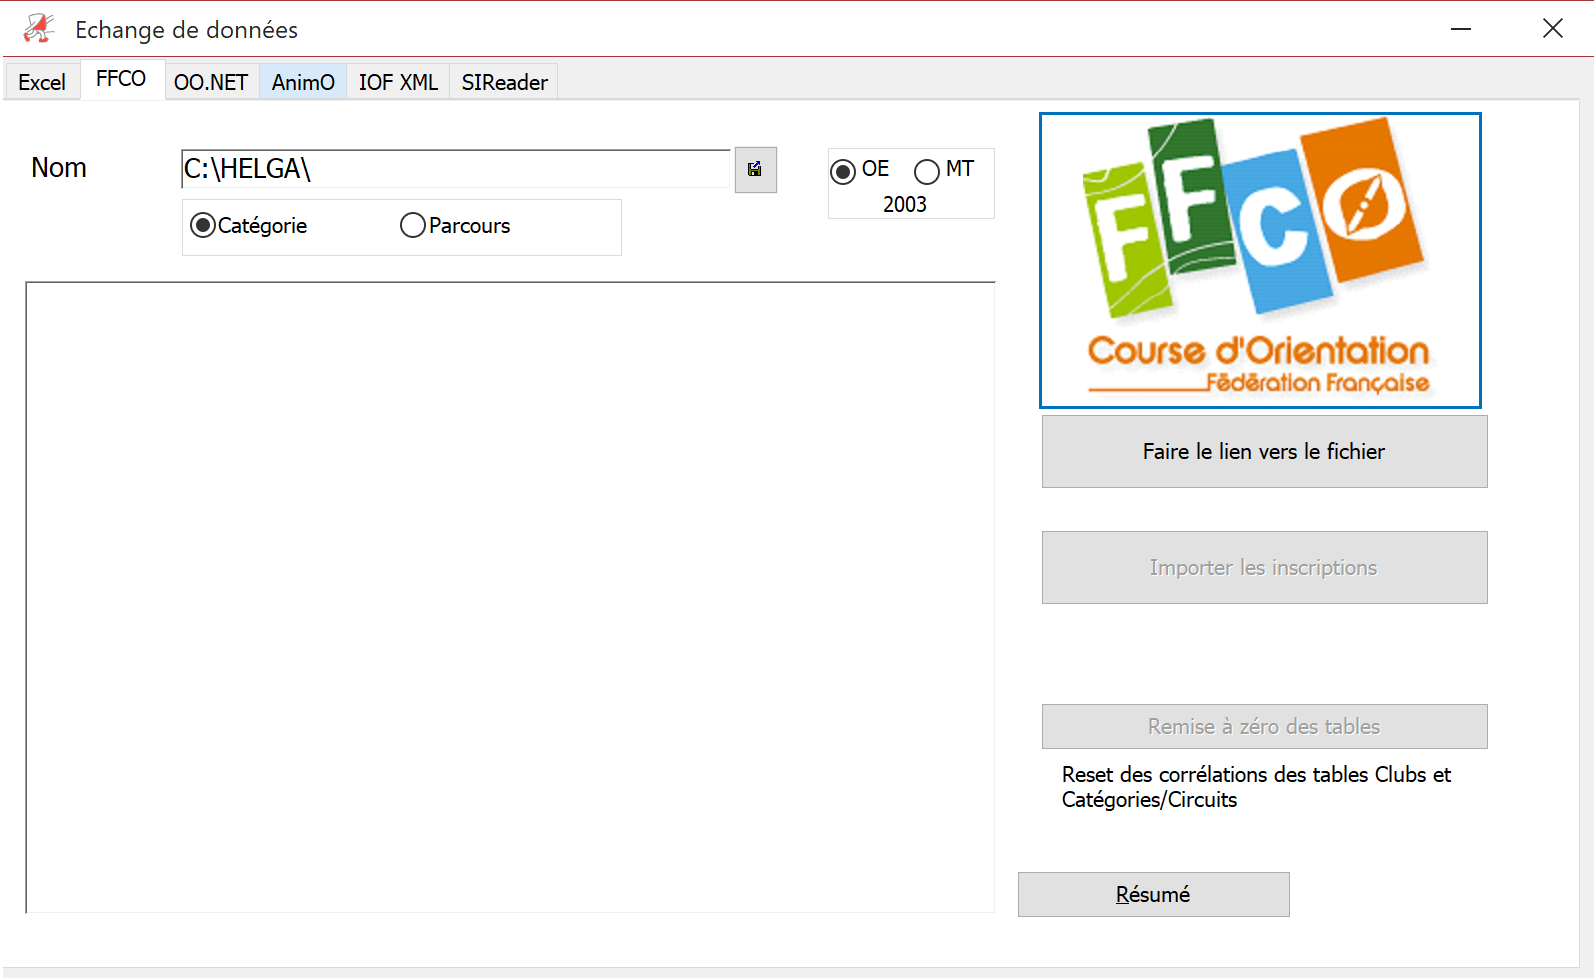Click Remise à zéro des tables
1594x978 pixels.
[x=1264, y=727]
